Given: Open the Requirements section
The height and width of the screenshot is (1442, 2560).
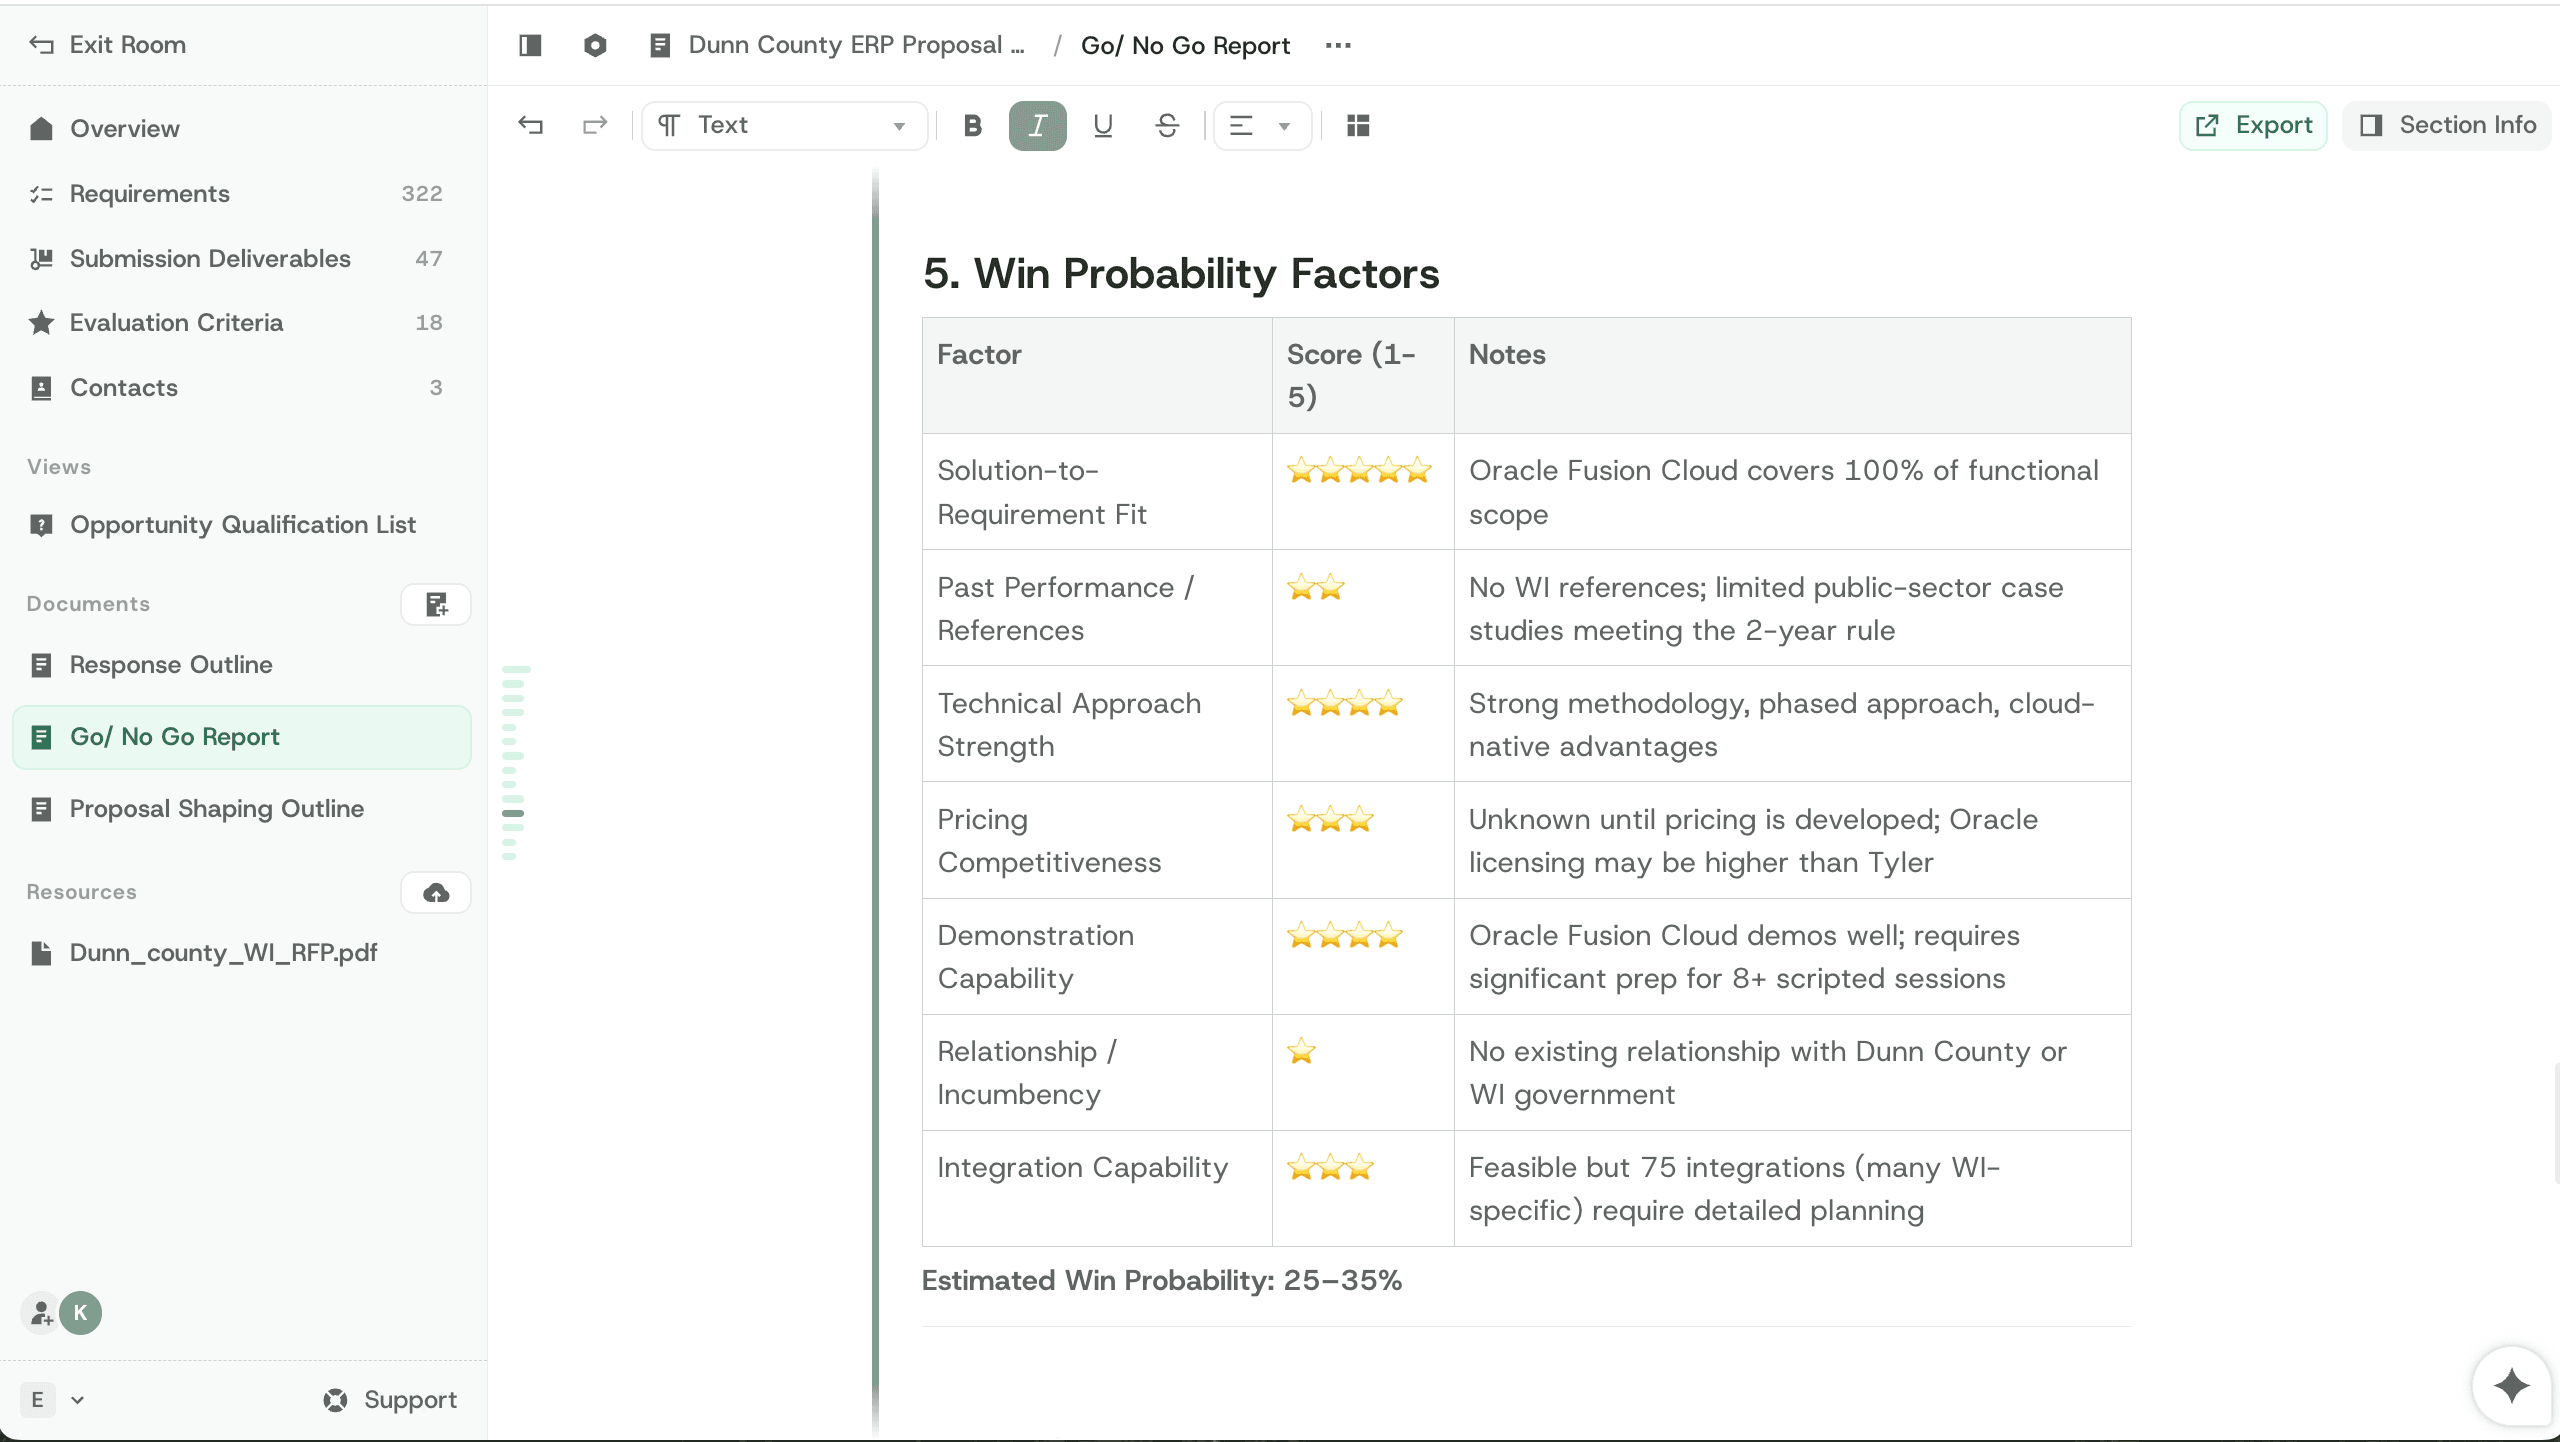Looking at the screenshot, I should (x=149, y=193).
